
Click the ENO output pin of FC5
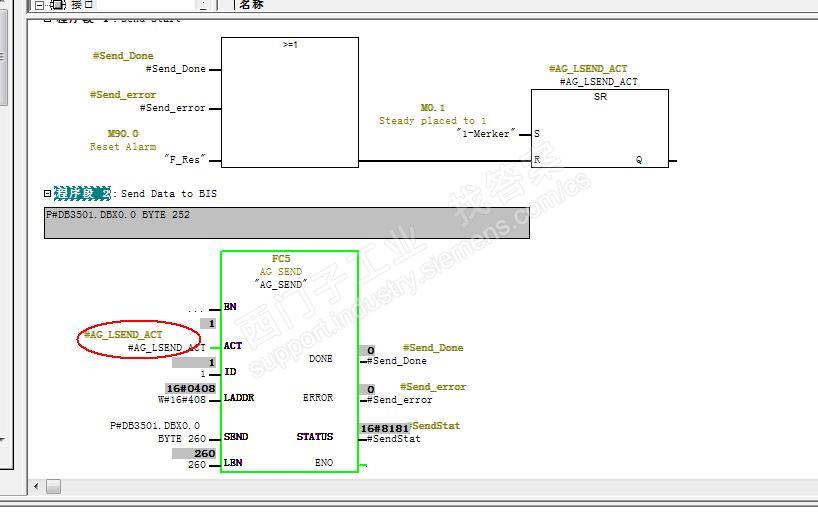pyautogui.click(x=323, y=463)
